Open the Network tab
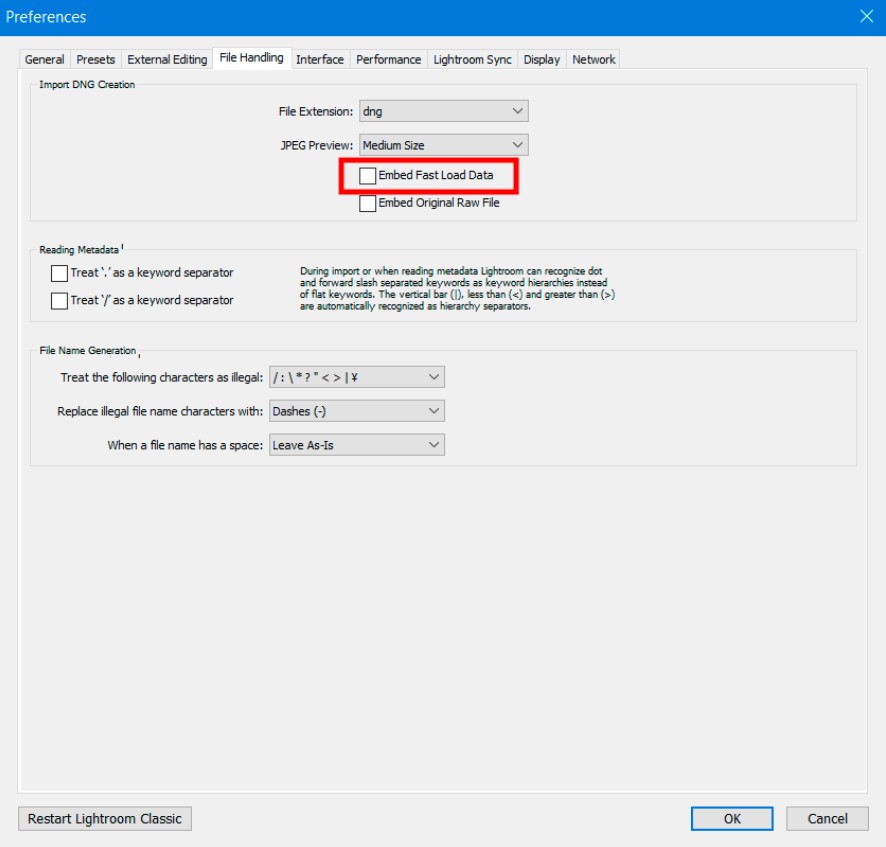The image size is (886, 847). click(x=593, y=59)
